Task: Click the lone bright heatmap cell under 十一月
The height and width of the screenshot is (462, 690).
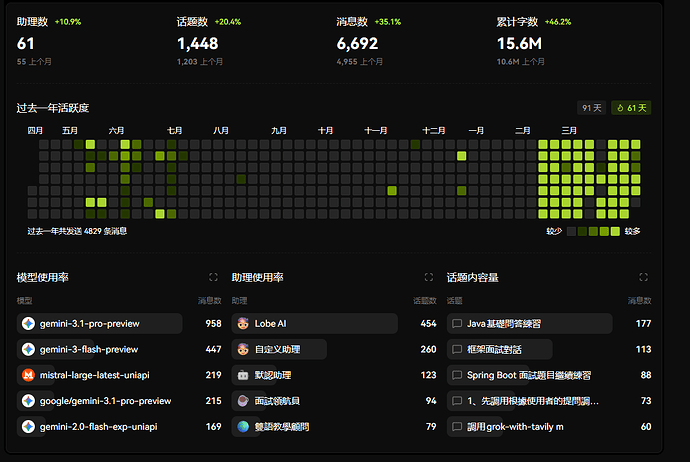Action: tap(392, 191)
